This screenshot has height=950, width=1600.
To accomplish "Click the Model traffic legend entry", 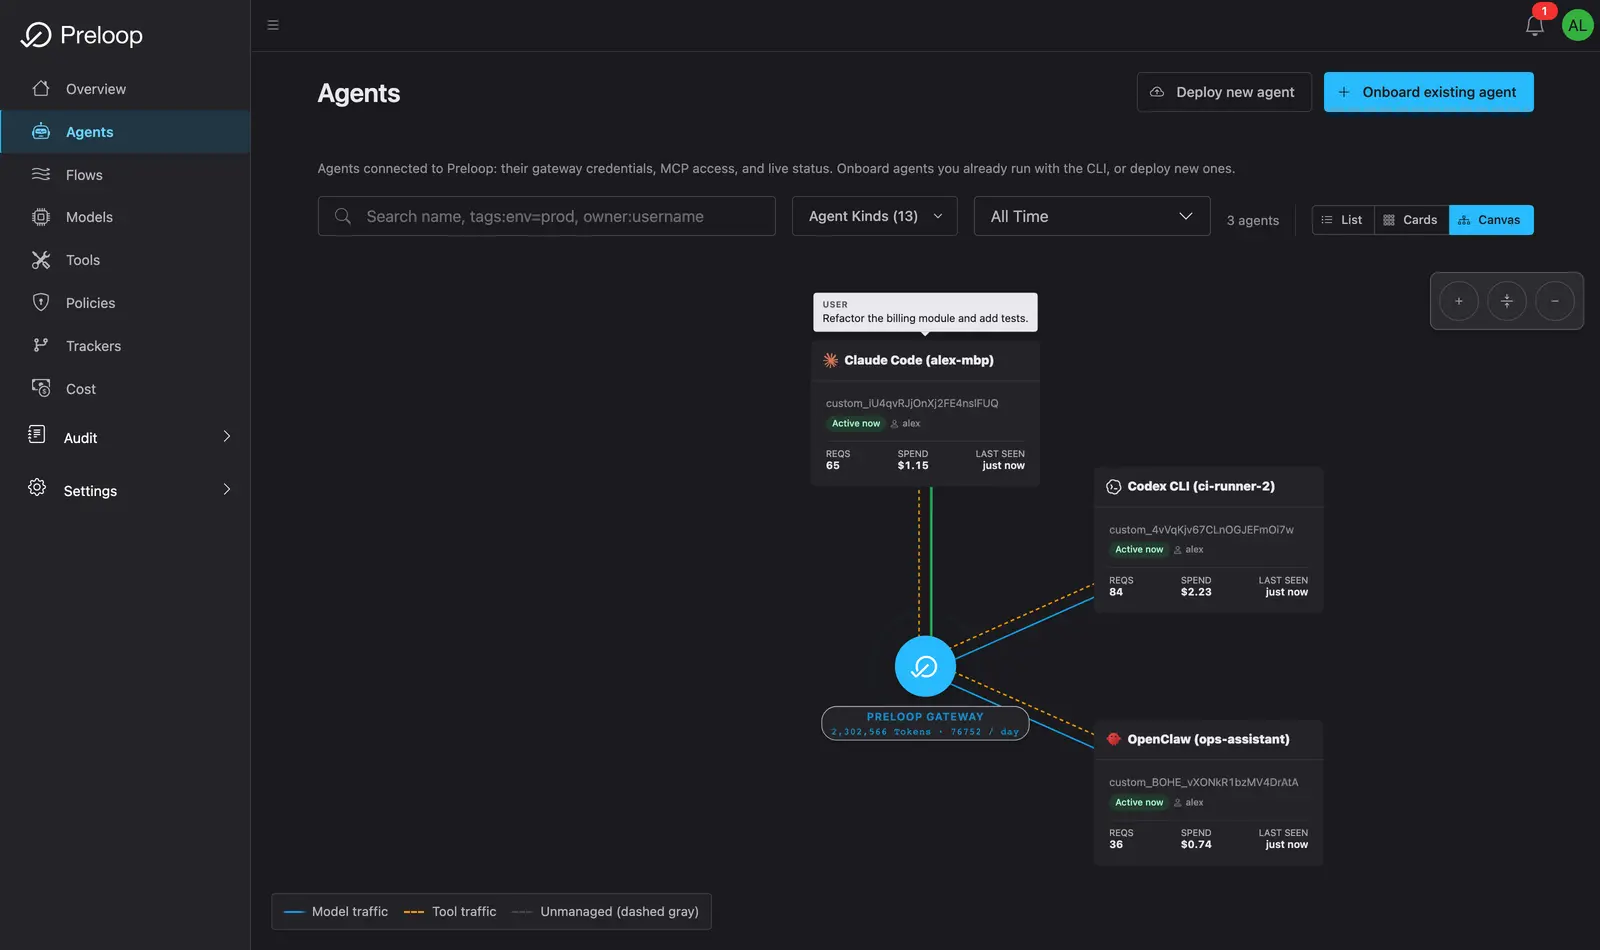I will (336, 912).
